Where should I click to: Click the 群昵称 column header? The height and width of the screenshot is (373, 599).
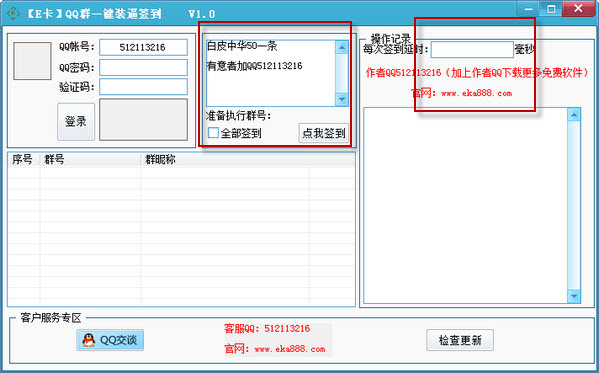click(x=225, y=160)
